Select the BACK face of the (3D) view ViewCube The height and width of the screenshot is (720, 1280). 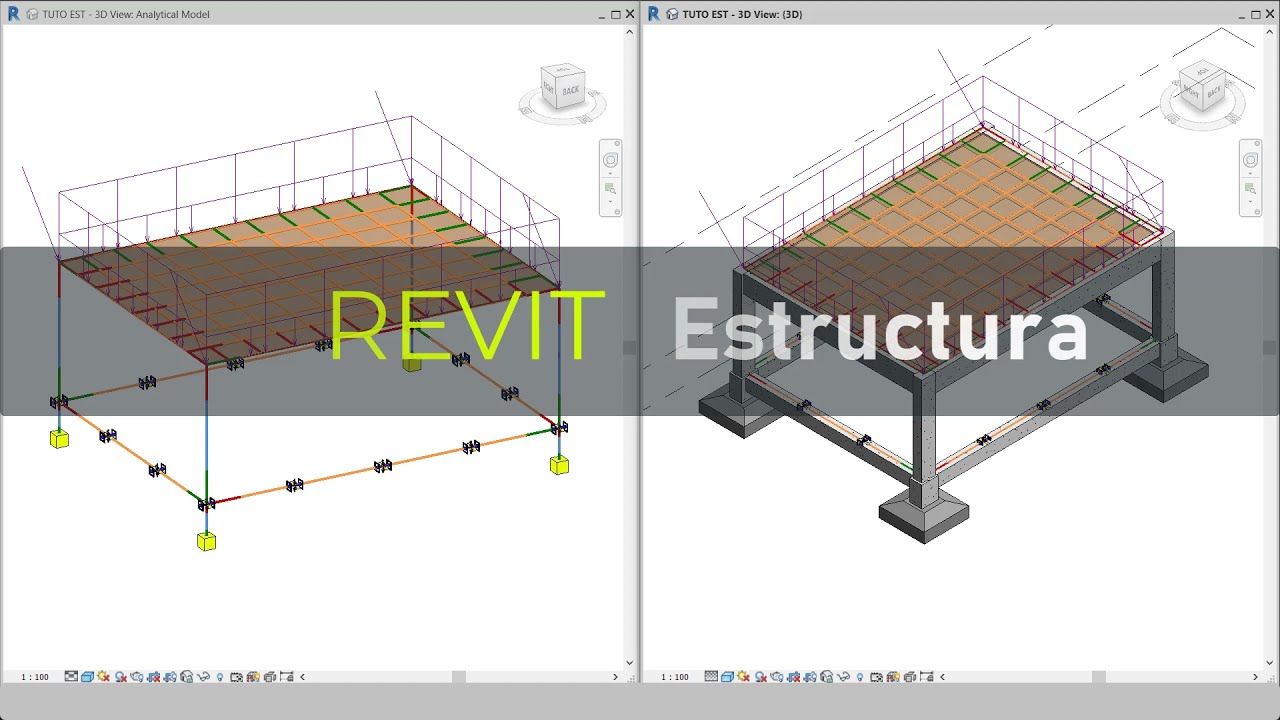[1213, 93]
